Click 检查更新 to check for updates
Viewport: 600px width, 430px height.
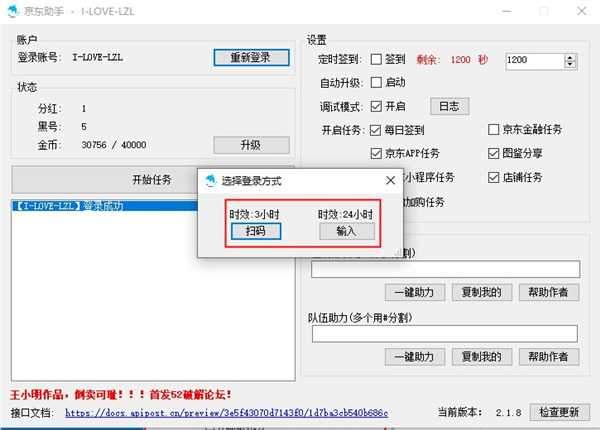click(x=558, y=412)
